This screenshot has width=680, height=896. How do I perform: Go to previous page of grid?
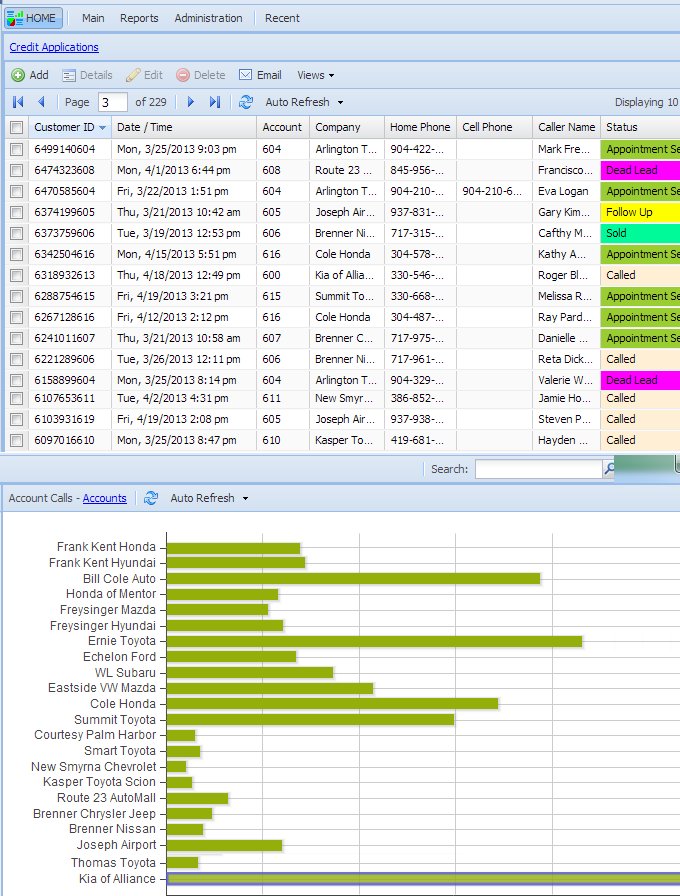pos(41,102)
